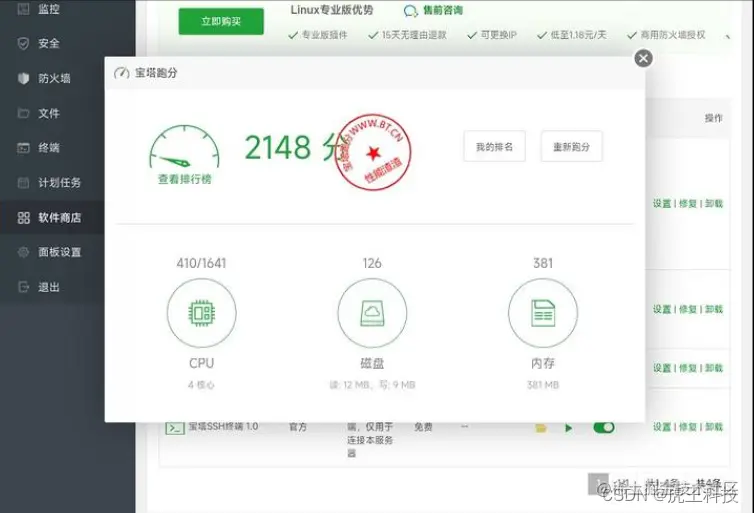The height and width of the screenshot is (513, 754).
Task: Click the 410/1641 CPU score
Action: (x=201, y=263)
